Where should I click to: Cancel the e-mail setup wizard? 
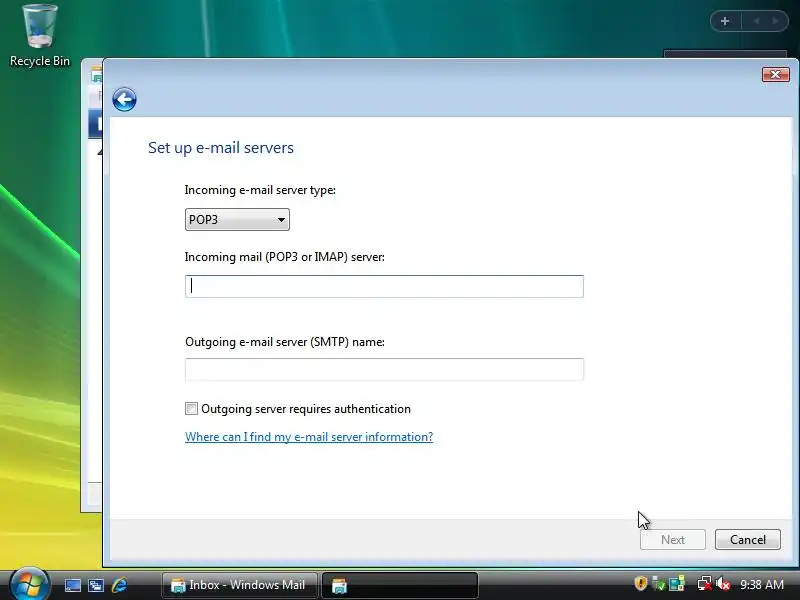click(747, 539)
